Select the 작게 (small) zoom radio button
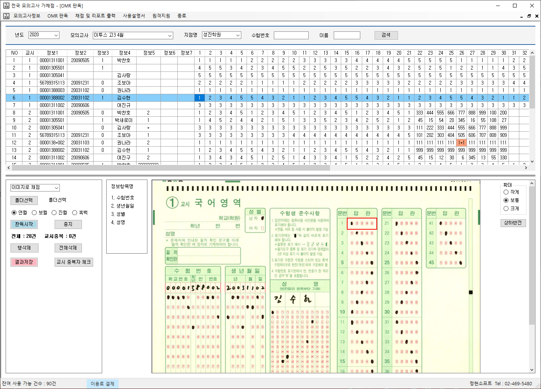541x389 pixels. 506,192
